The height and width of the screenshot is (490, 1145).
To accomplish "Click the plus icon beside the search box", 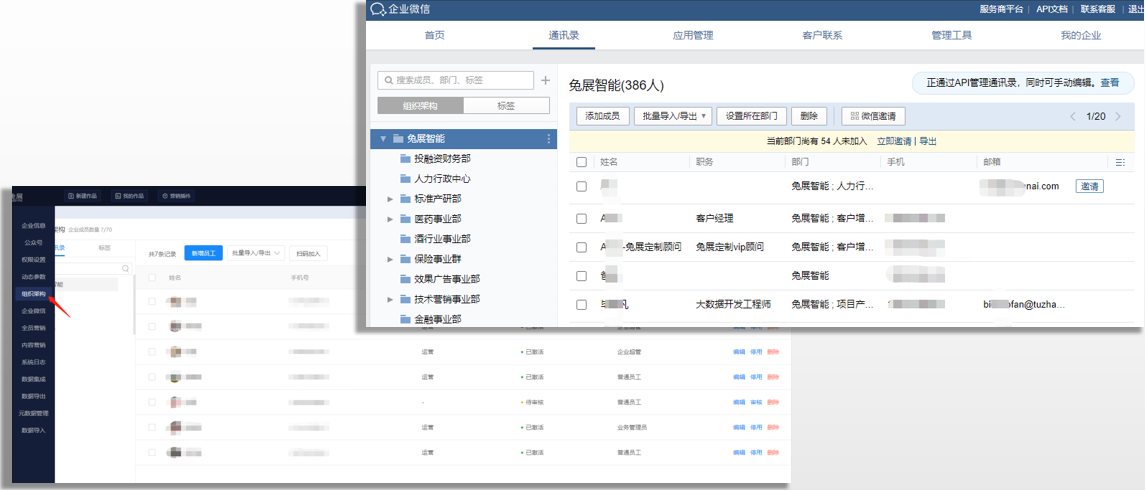I will (x=545, y=80).
